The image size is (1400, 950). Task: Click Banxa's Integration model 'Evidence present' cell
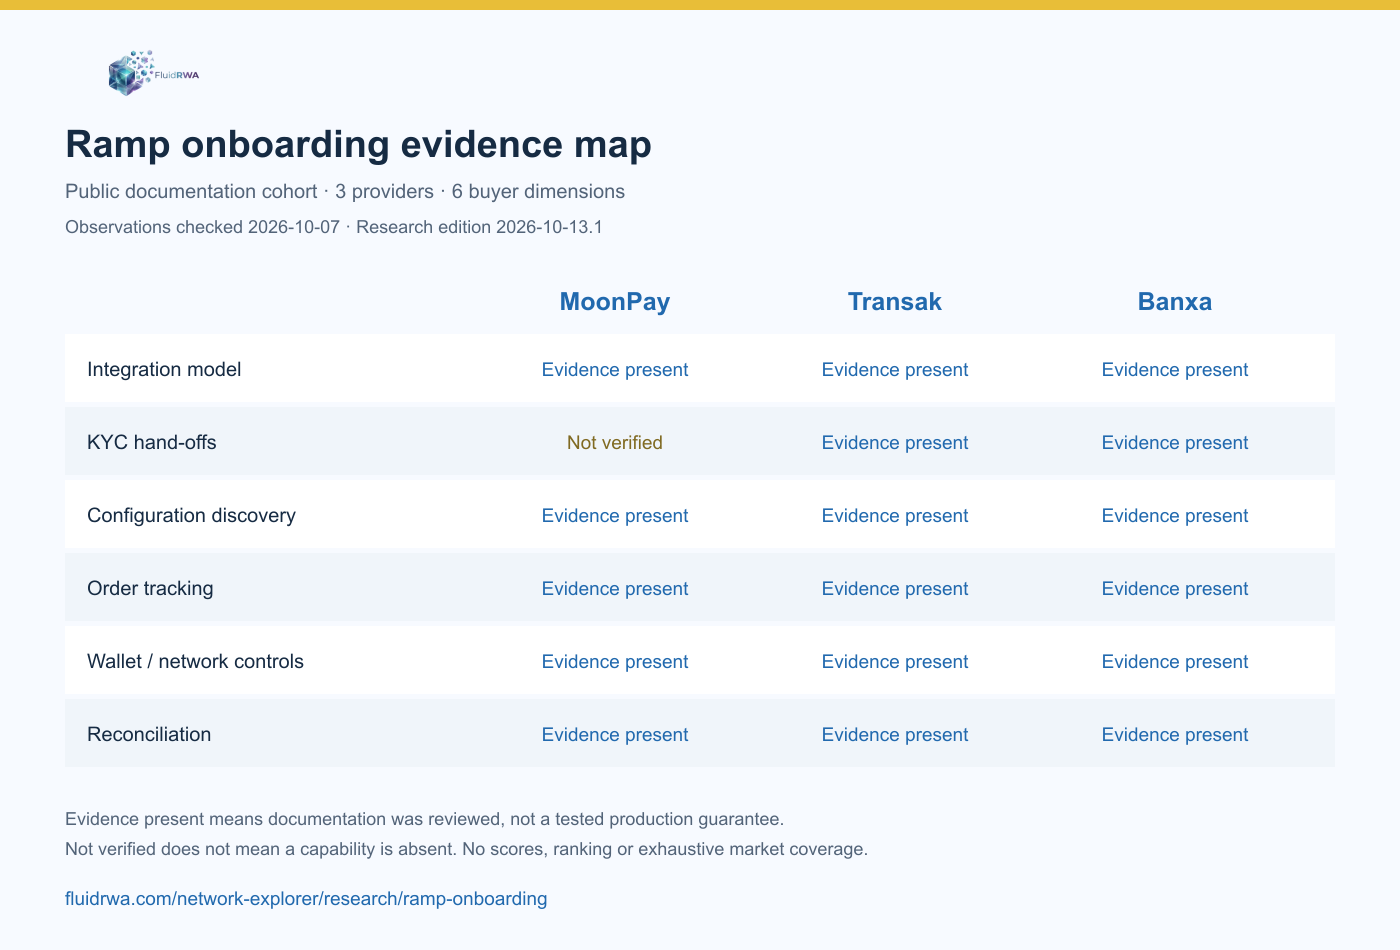click(1175, 369)
